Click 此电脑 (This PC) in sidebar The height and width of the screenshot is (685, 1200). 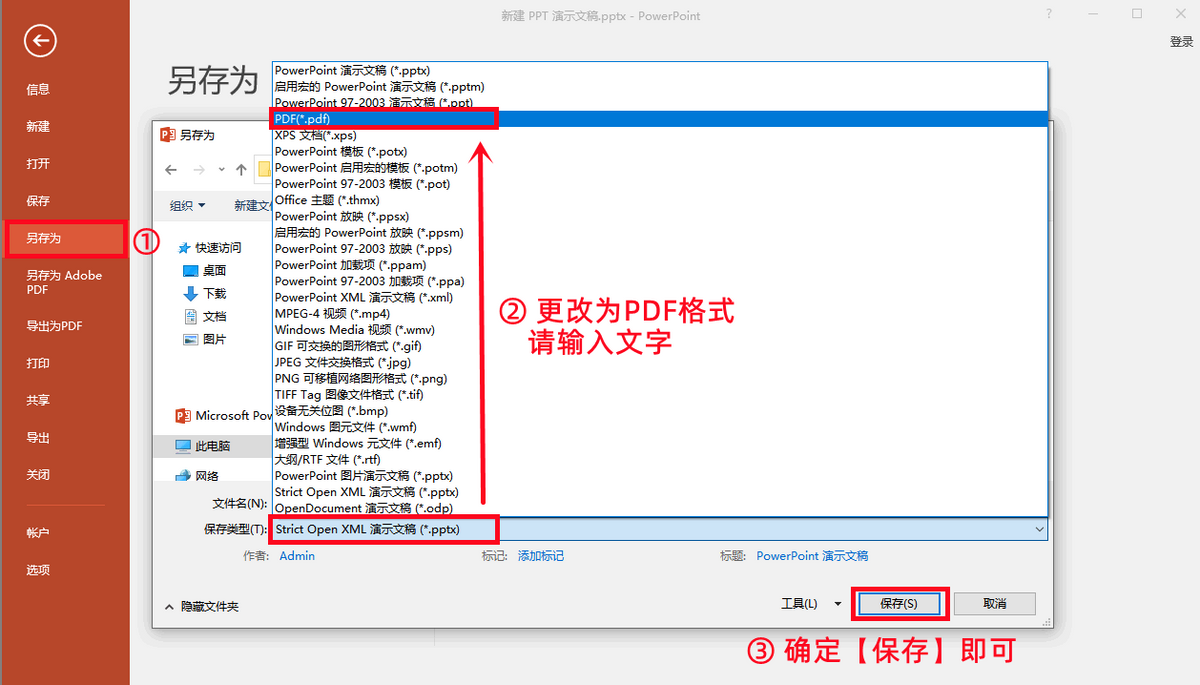(212, 446)
